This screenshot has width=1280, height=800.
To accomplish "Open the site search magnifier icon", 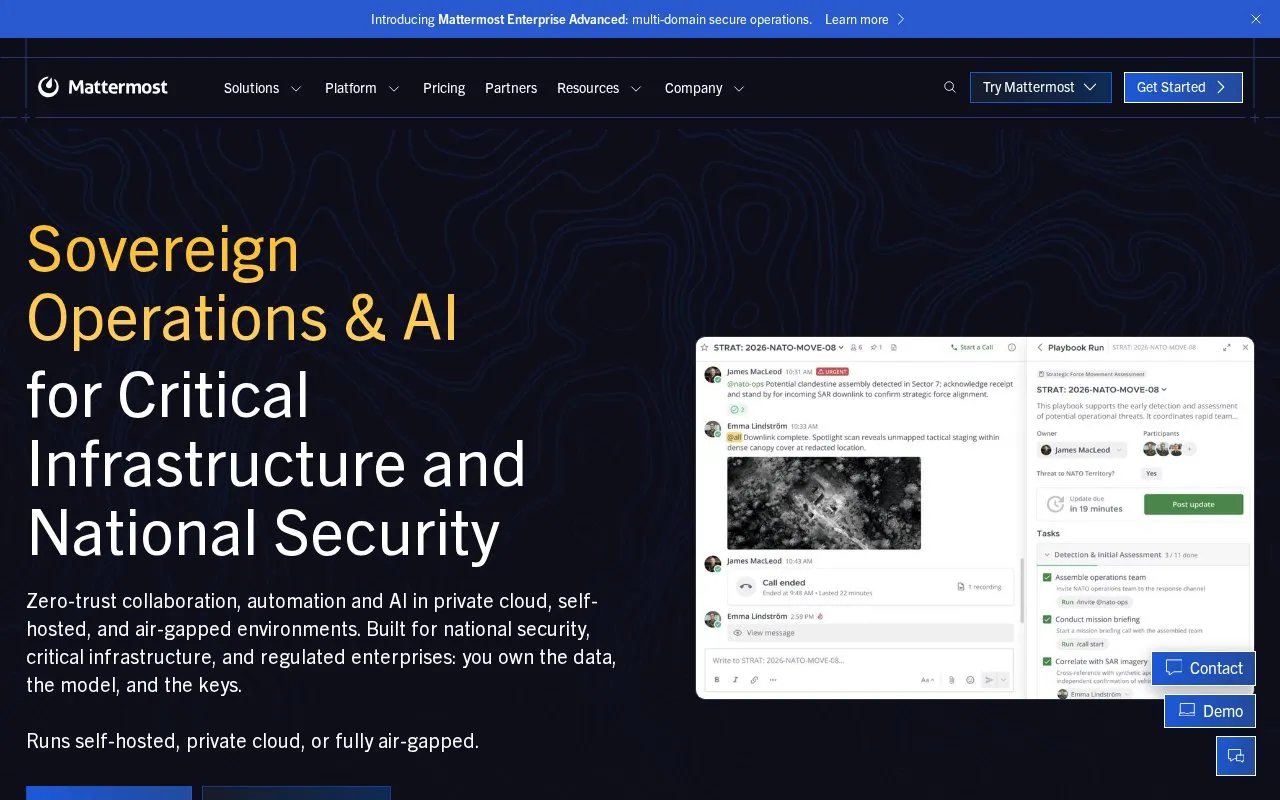I will point(950,87).
